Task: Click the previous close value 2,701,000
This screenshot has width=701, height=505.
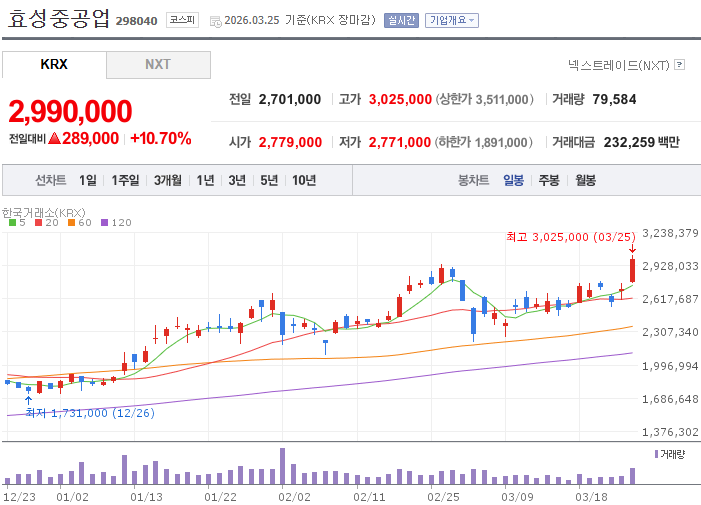Action: click(x=290, y=99)
